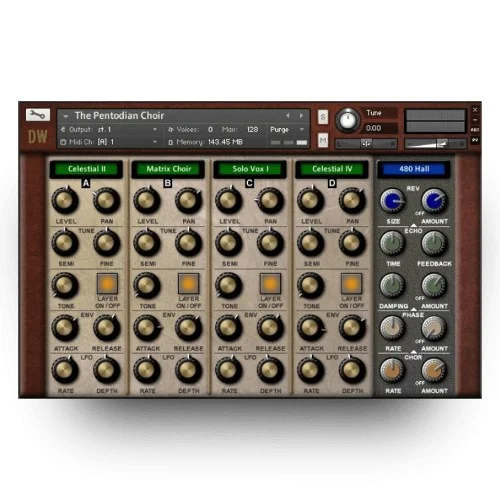Click the Tone knob of layer A
500x500 pixels.
(x=65, y=285)
